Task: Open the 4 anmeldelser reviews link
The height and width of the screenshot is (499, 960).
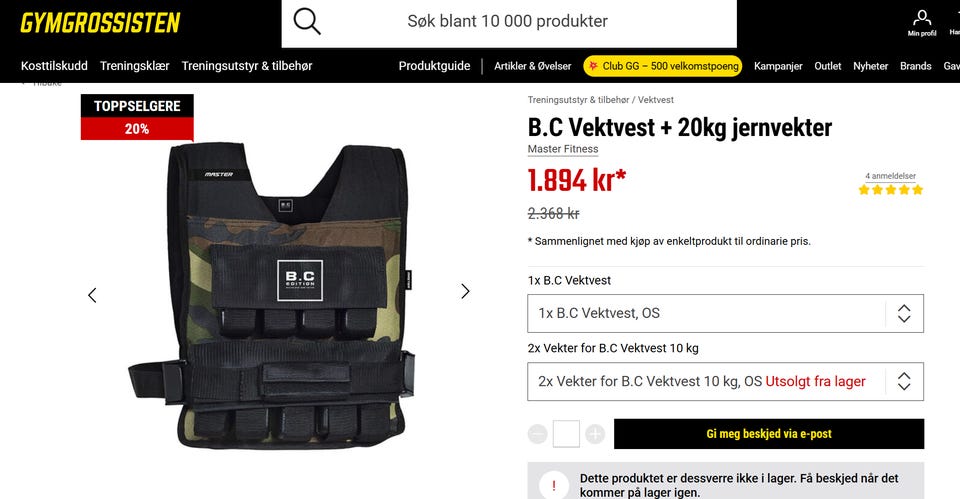Action: click(891, 176)
